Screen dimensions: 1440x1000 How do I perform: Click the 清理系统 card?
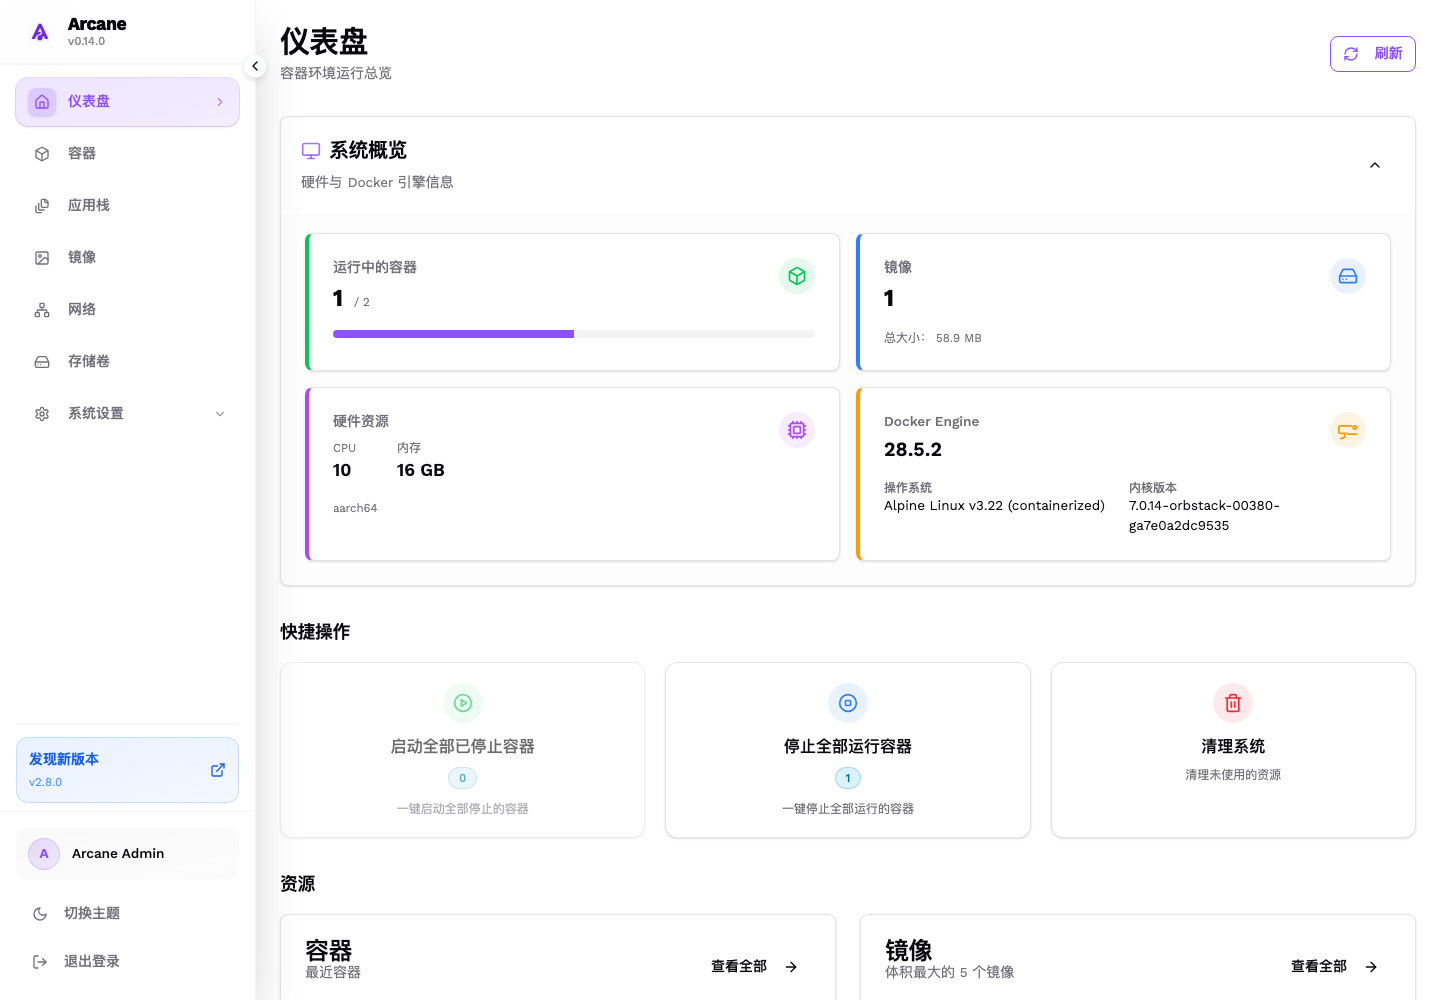[x=1233, y=750]
